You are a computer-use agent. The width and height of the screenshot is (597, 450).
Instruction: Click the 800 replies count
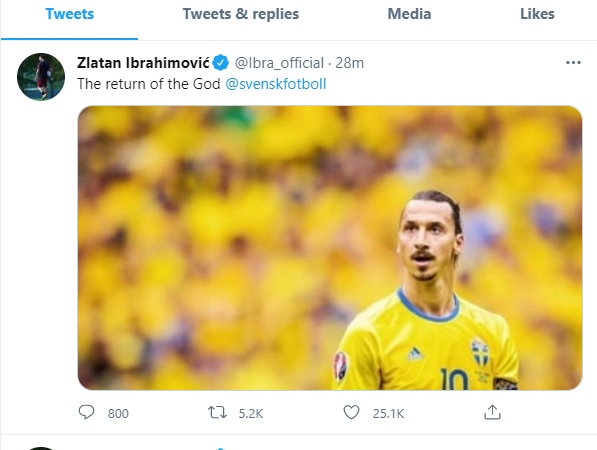click(x=118, y=413)
